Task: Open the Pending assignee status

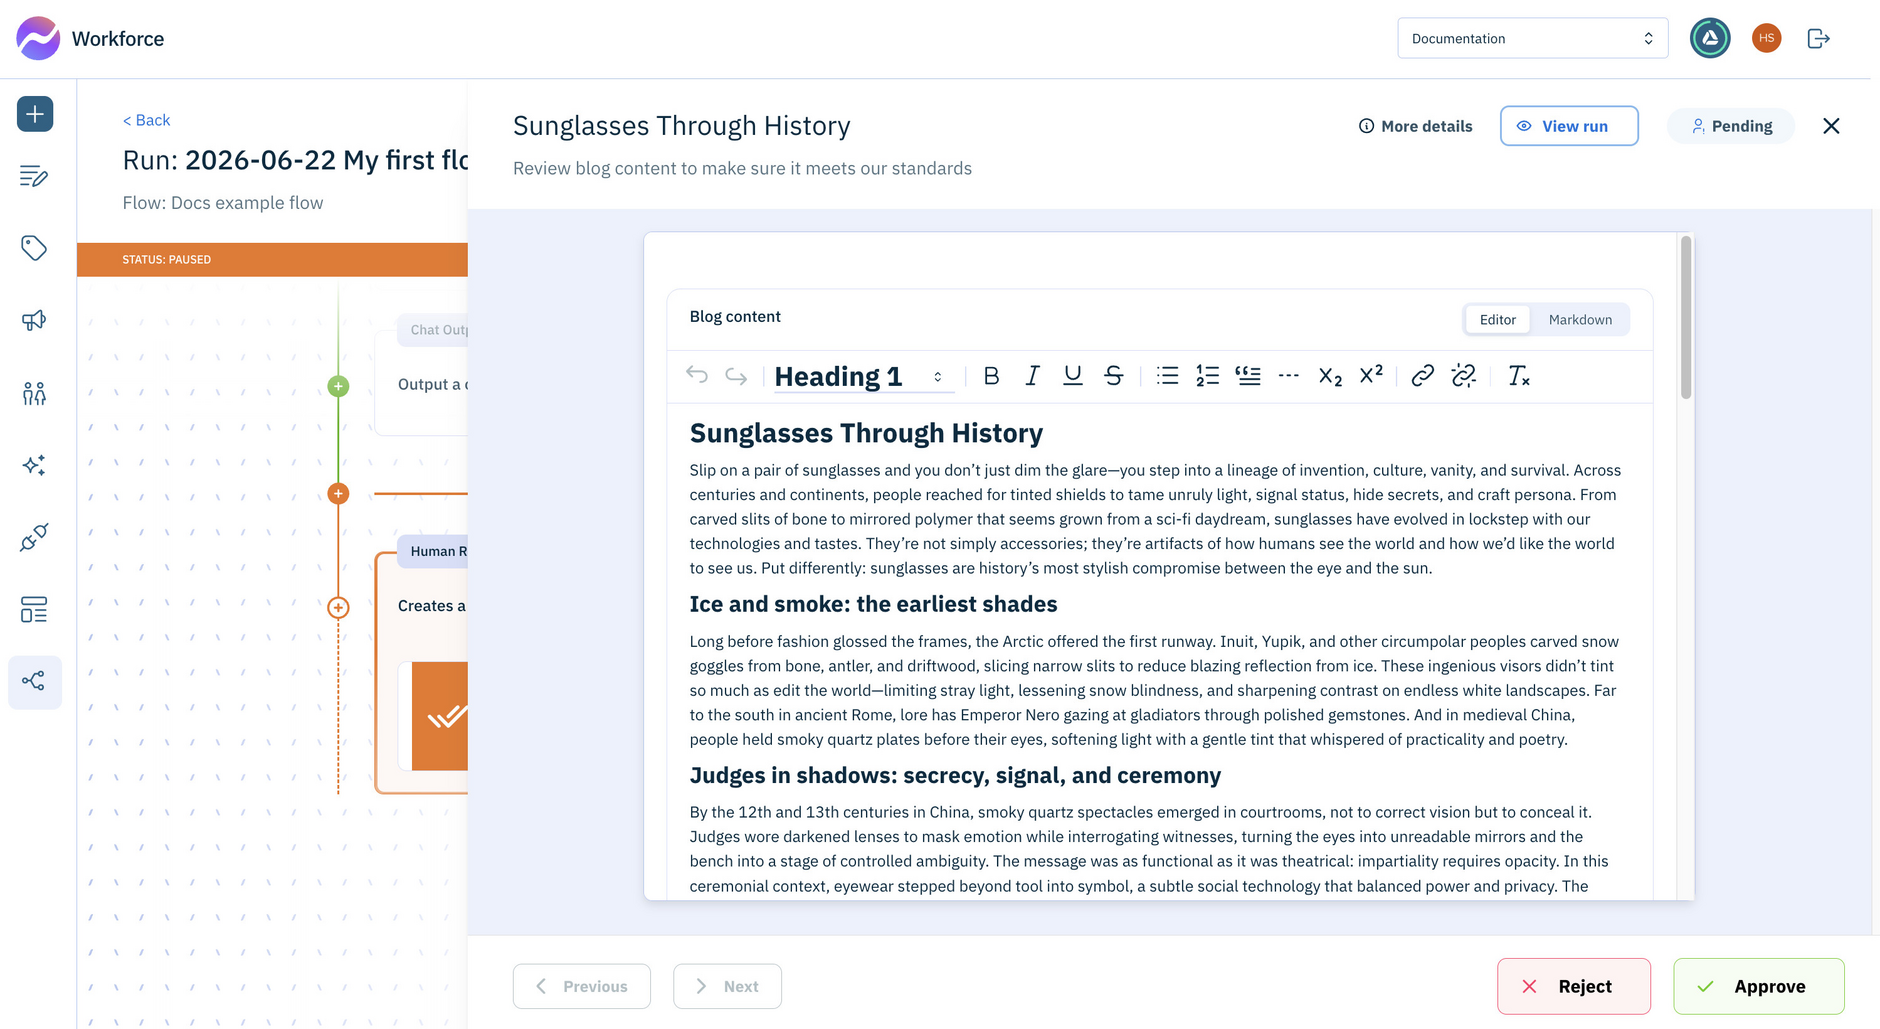Action: pos(1731,126)
